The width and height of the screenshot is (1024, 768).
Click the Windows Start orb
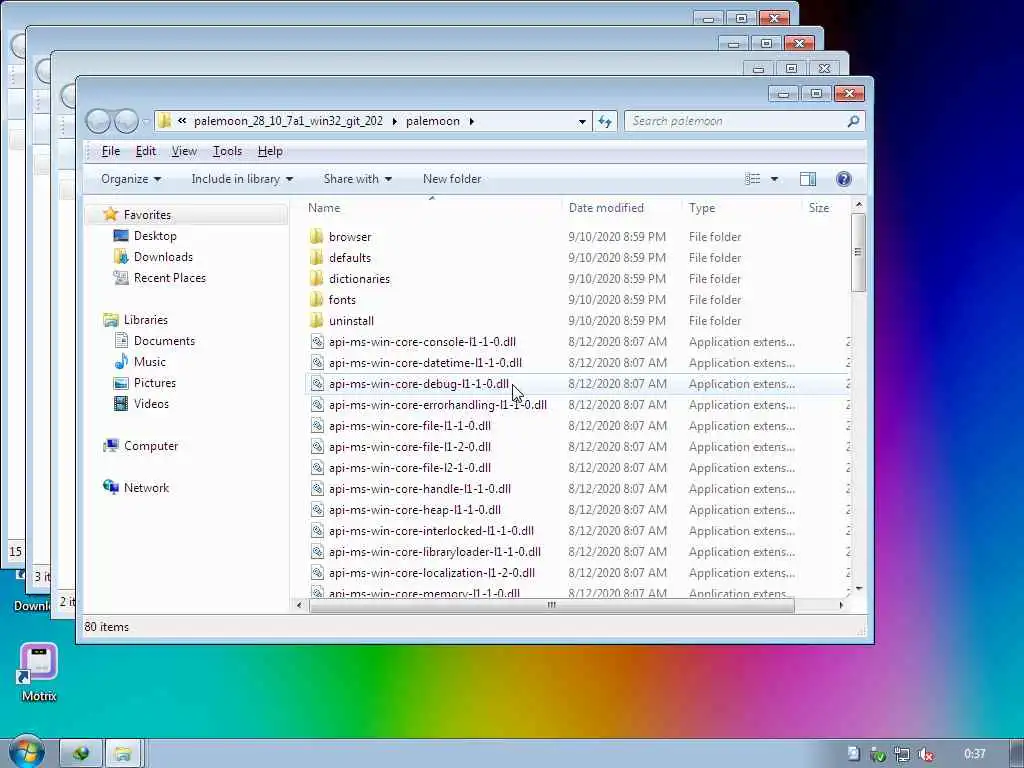coord(26,752)
